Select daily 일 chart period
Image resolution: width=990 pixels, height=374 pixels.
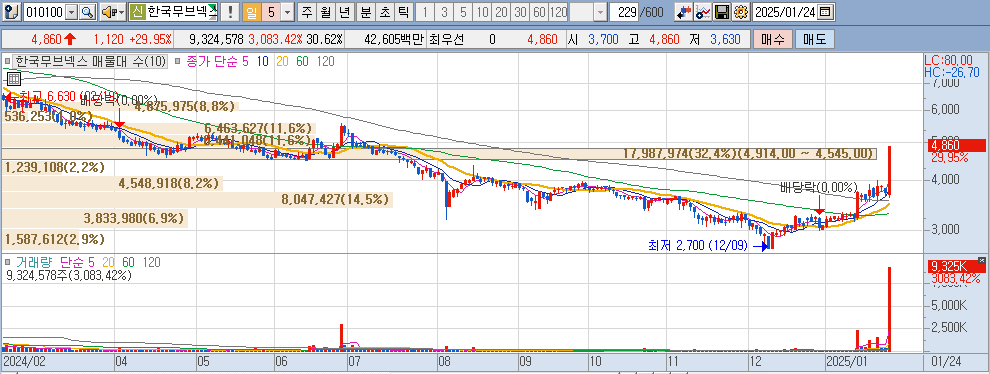coord(251,11)
